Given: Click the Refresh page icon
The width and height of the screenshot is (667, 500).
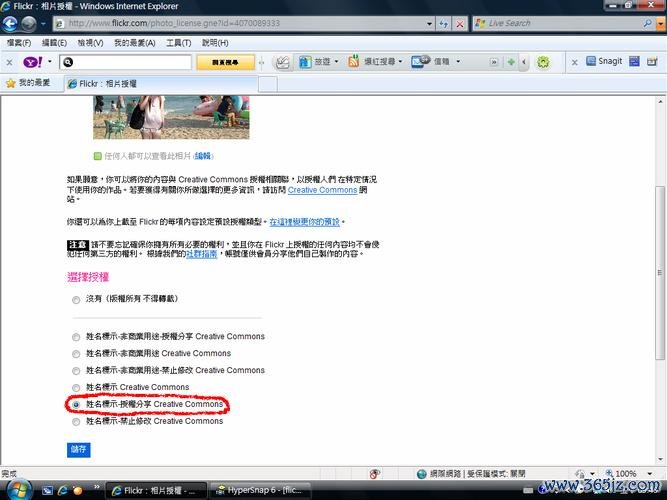Looking at the screenshot, I should pos(444,24).
